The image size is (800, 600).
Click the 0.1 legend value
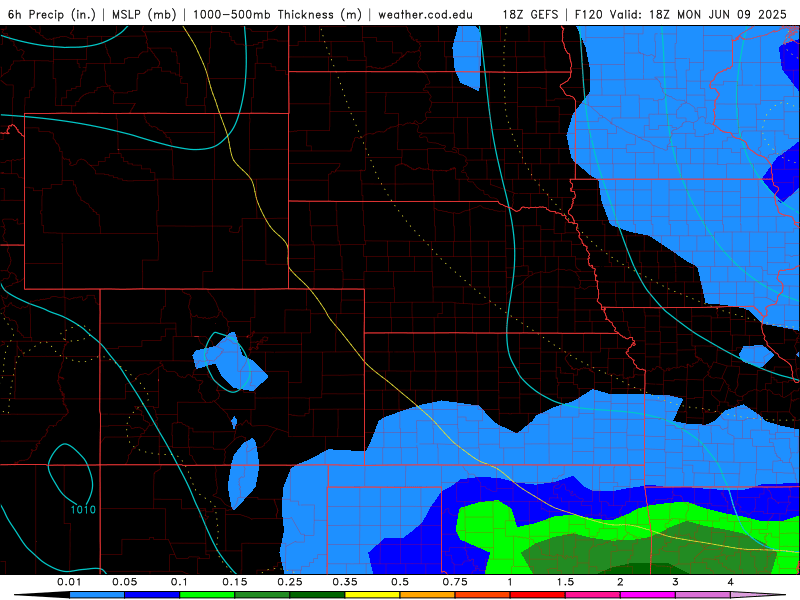click(179, 582)
